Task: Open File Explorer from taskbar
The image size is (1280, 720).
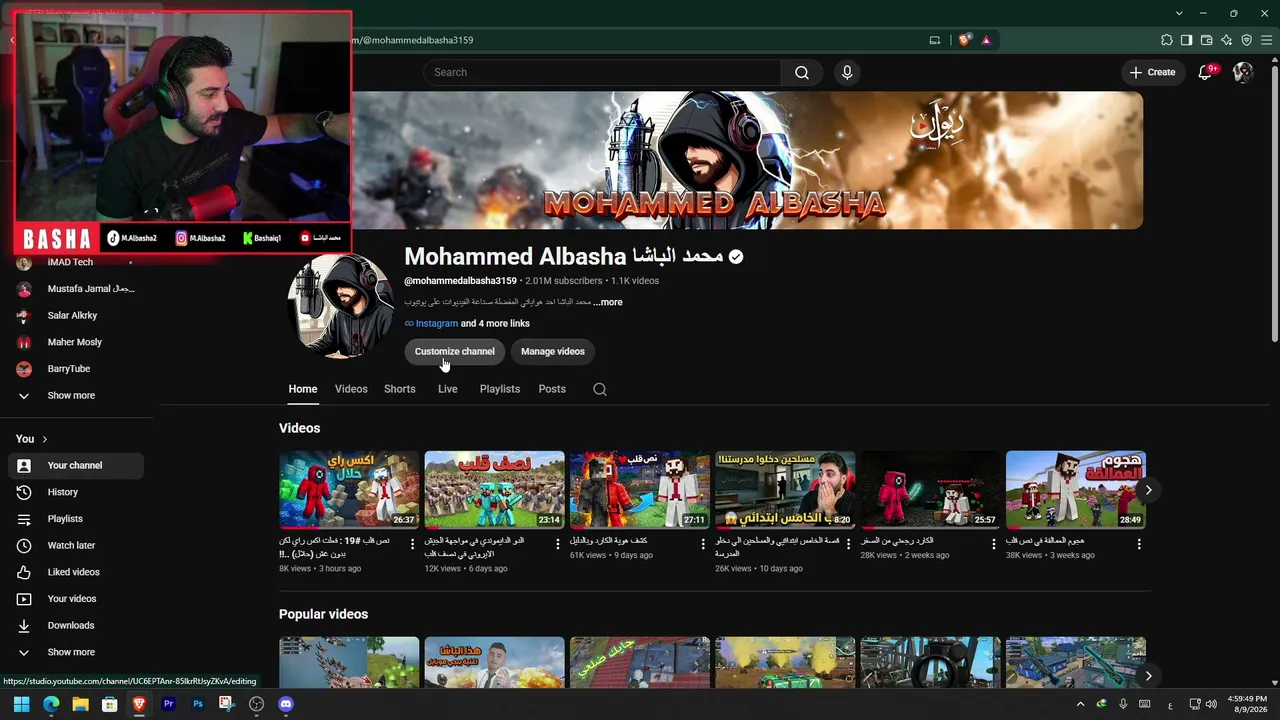Action: pyautogui.click(x=80, y=704)
